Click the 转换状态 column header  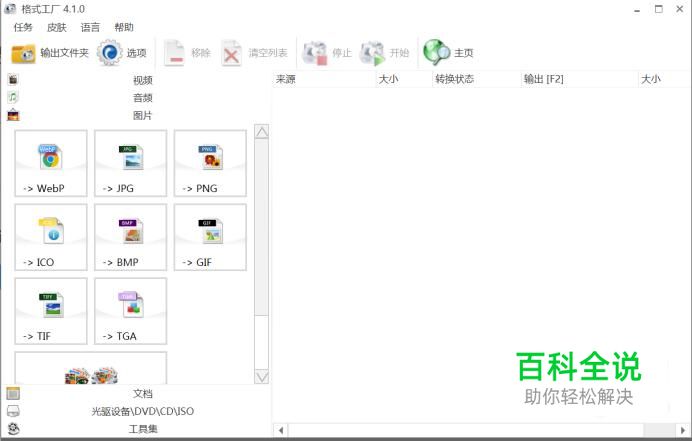[x=476, y=79]
